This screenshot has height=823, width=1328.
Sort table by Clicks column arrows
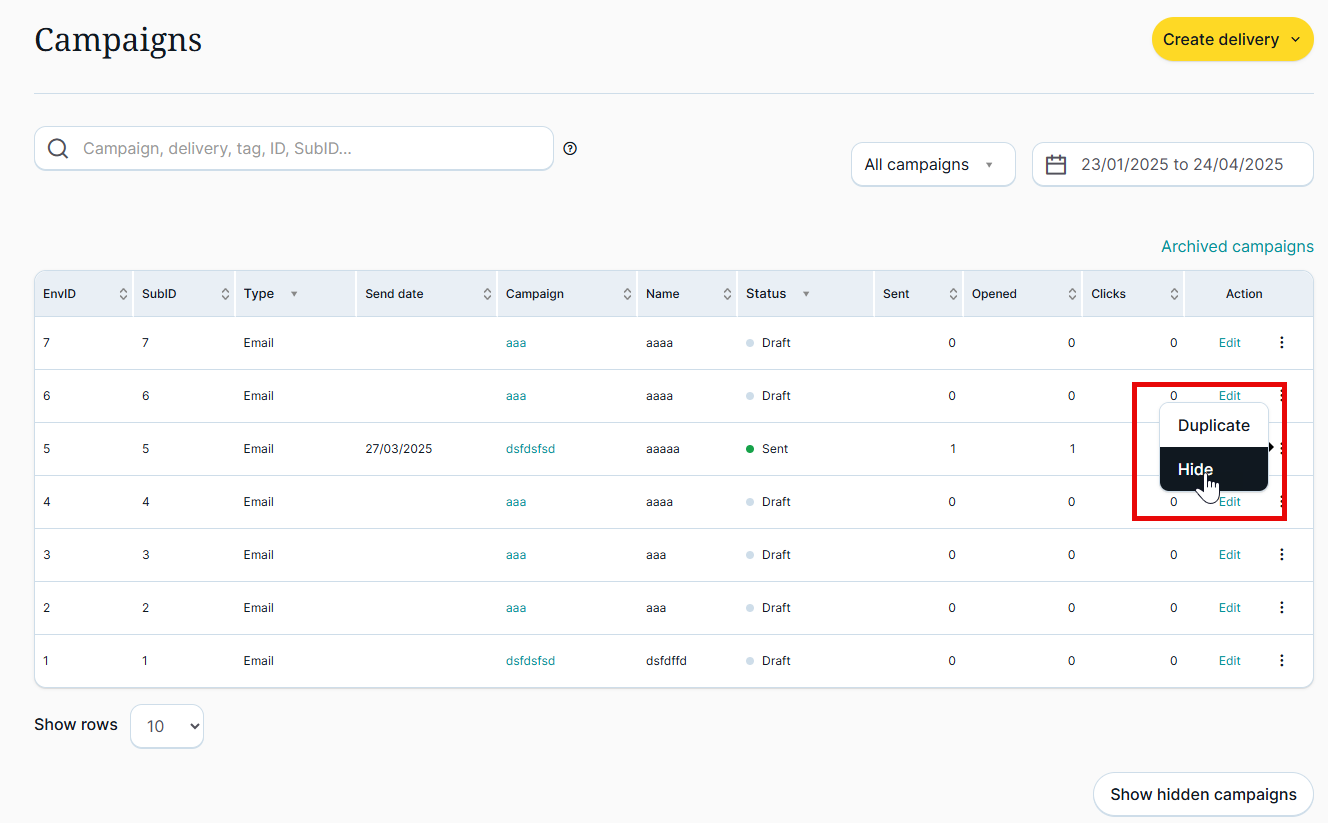point(1174,294)
